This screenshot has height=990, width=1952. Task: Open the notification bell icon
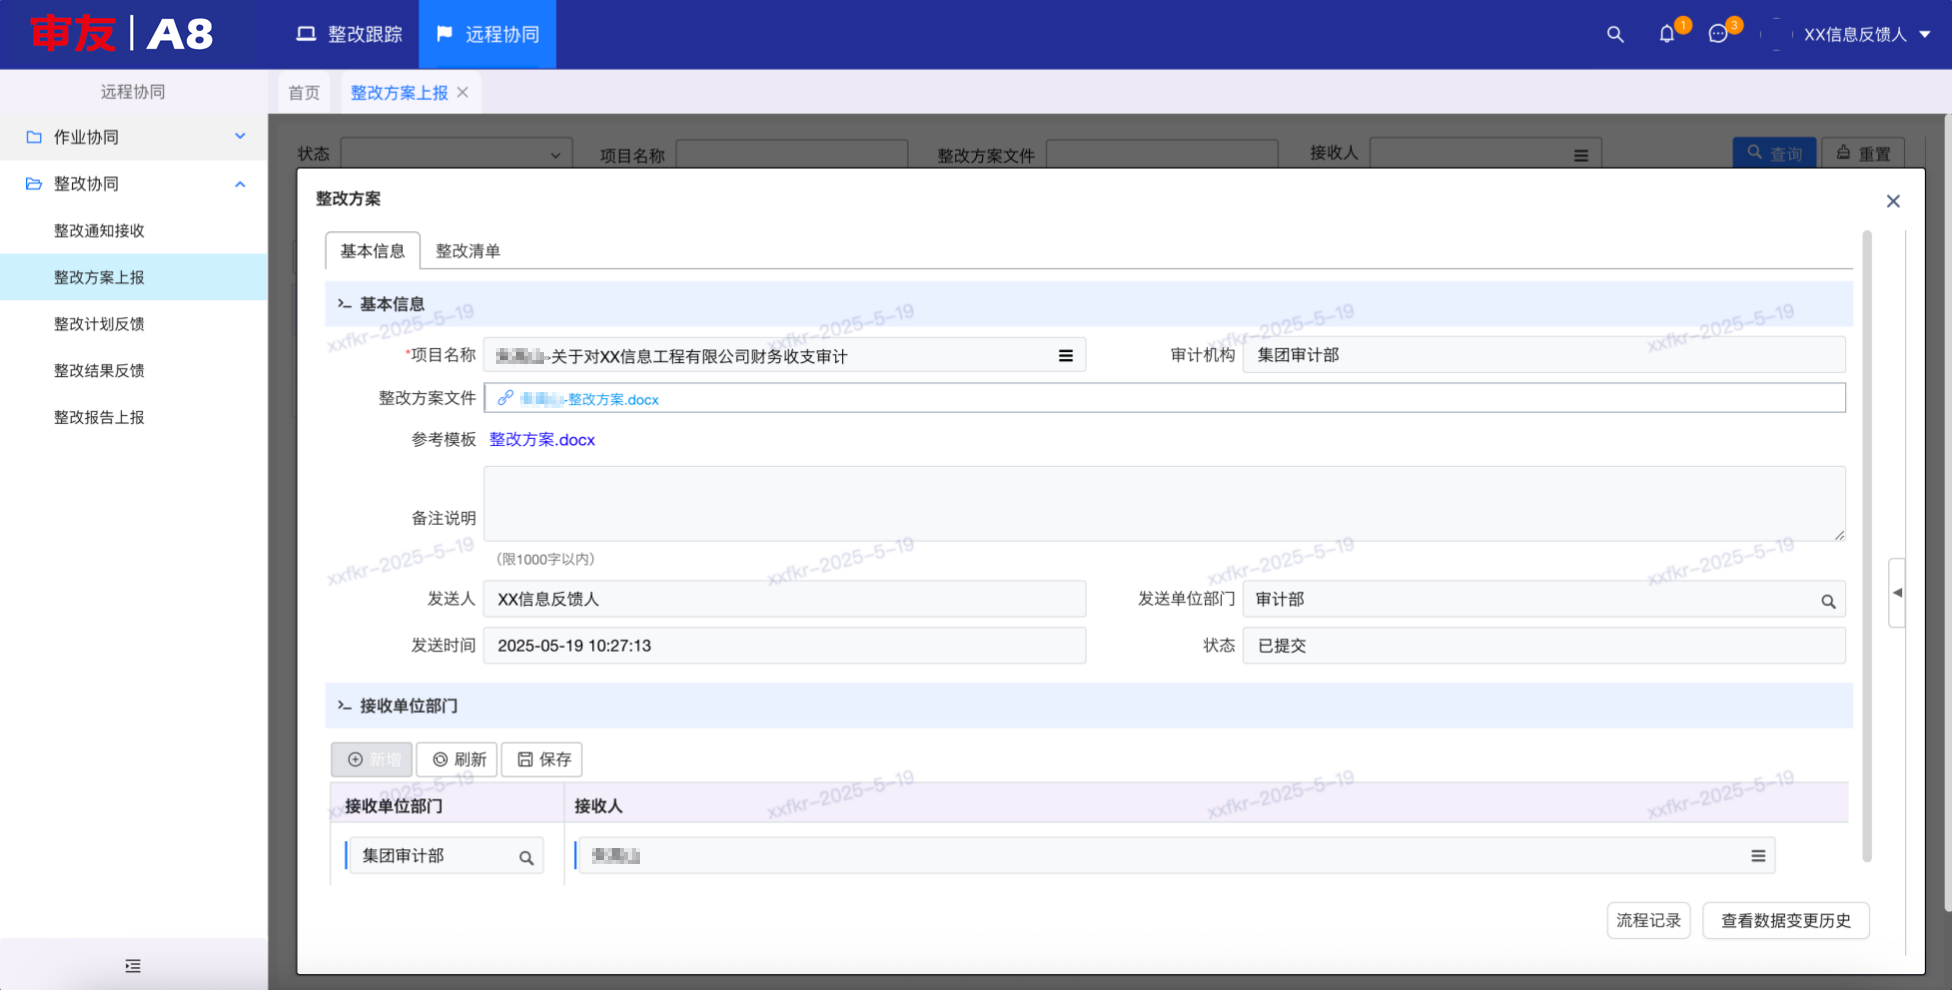[x=1667, y=35]
